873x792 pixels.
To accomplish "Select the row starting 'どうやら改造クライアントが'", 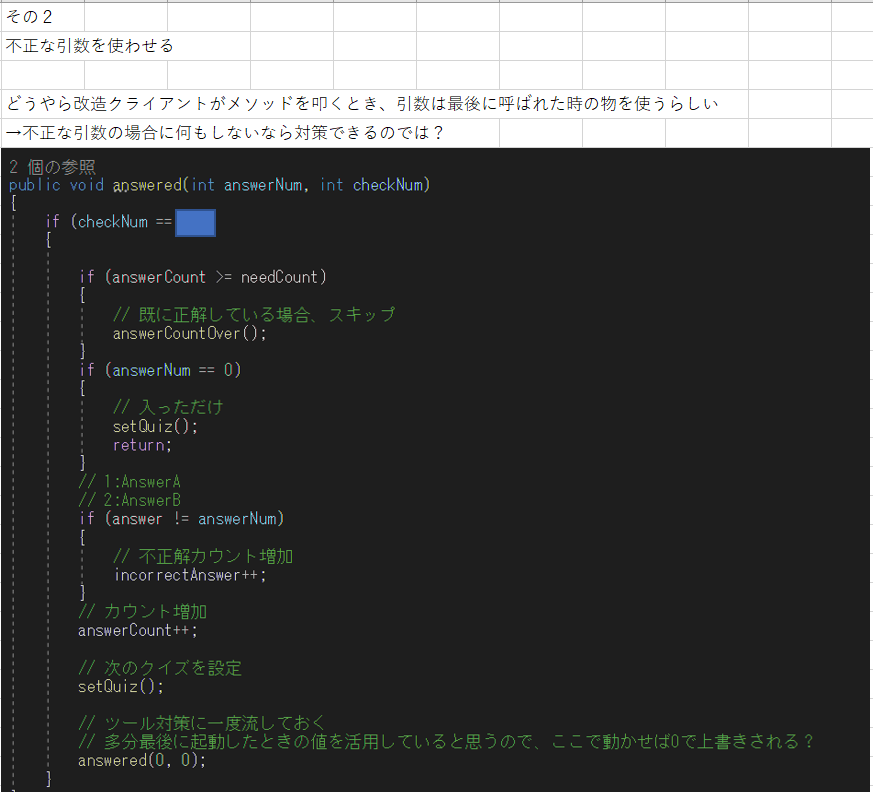I will (x=362, y=104).
